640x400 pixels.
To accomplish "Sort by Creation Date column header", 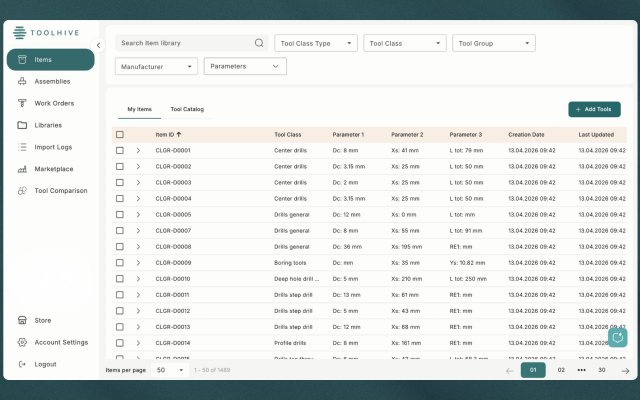I will [526, 135].
